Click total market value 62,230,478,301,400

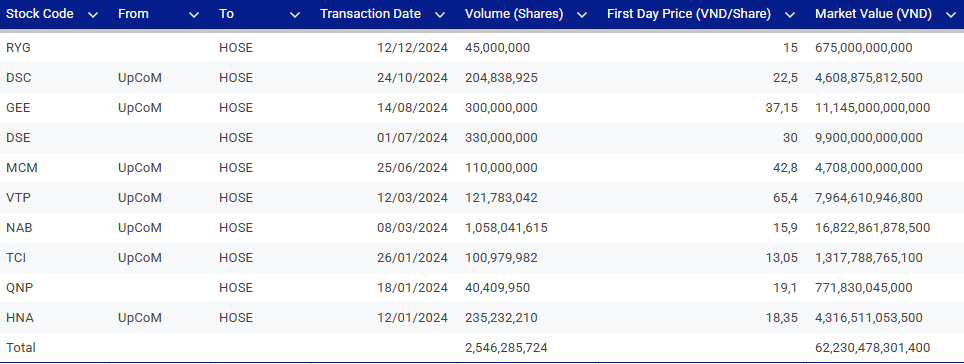click(872, 348)
